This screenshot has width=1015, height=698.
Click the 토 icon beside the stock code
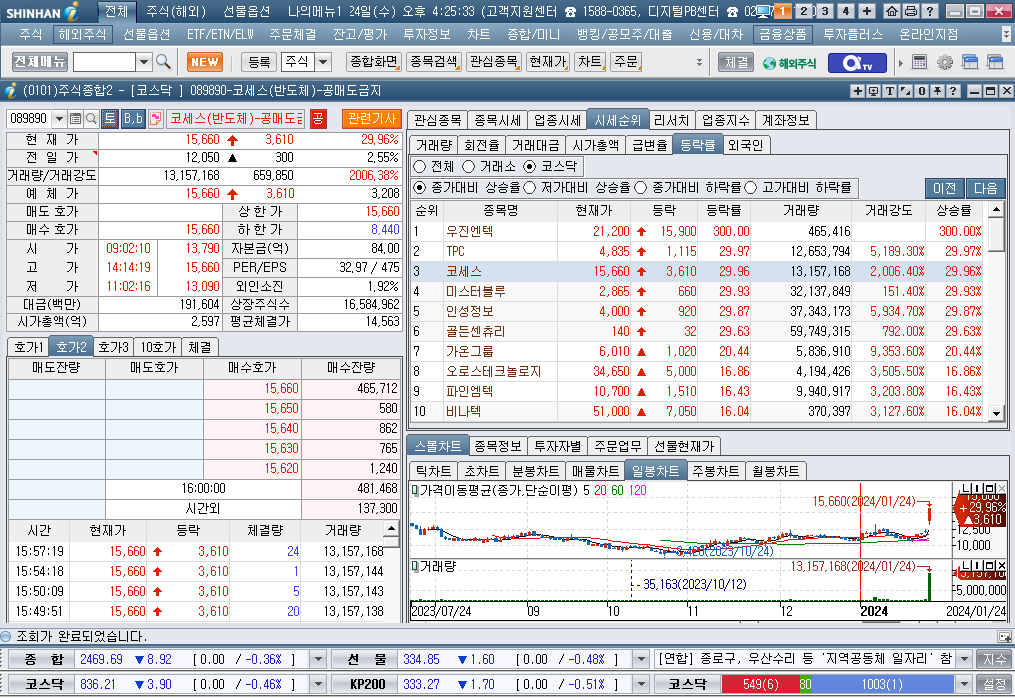(109, 118)
